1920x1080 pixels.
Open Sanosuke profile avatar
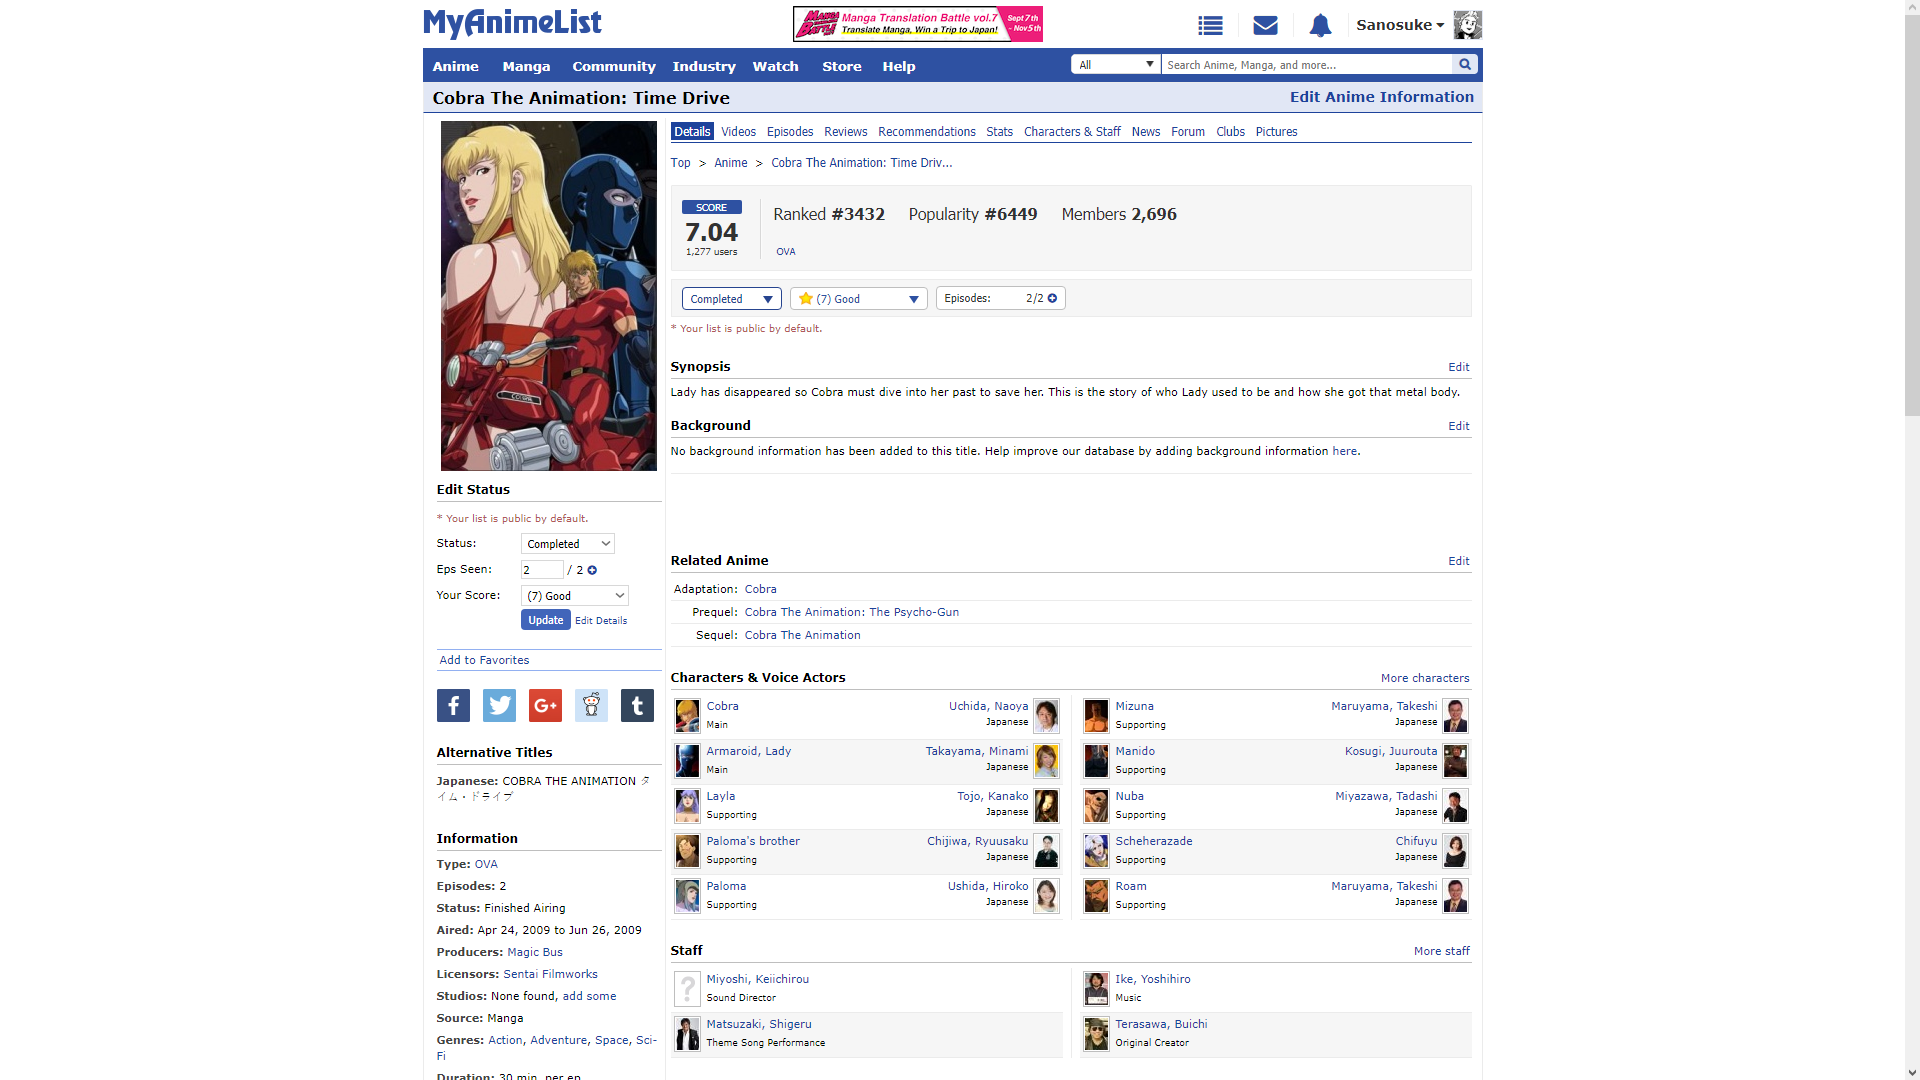(x=1467, y=25)
